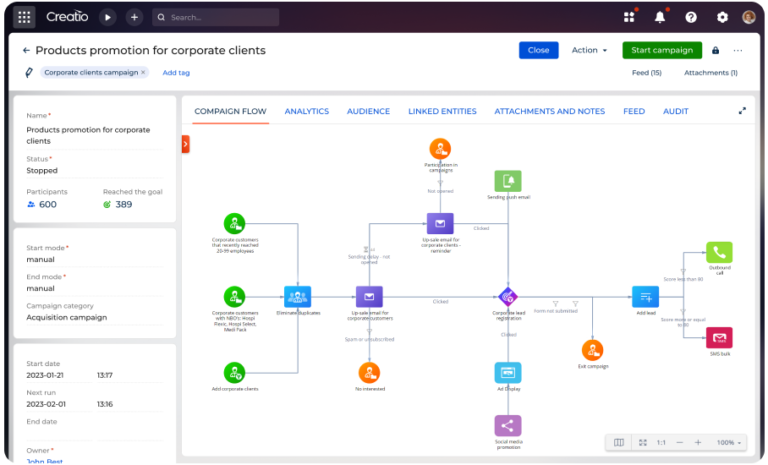This screenshot has width=768, height=465.
Task: Select the SMS bulk node
Action: click(720, 337)
